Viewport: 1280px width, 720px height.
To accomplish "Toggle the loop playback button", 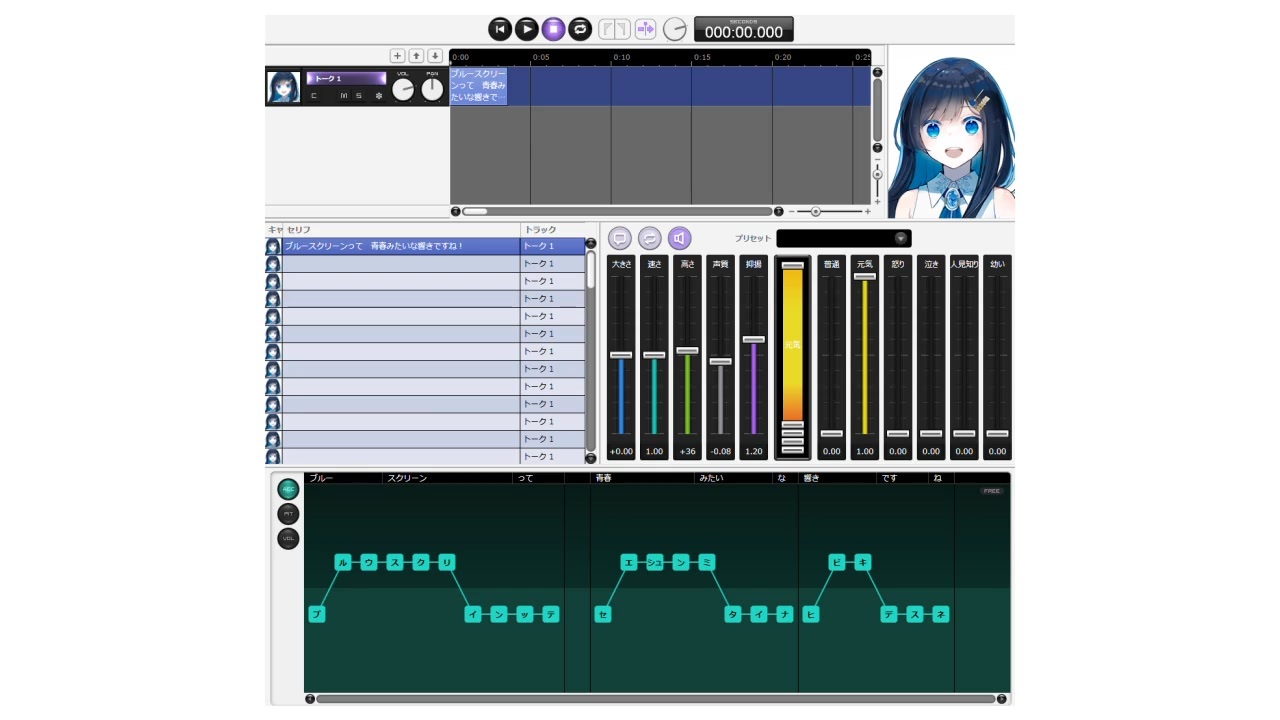I will click(580, 29).
